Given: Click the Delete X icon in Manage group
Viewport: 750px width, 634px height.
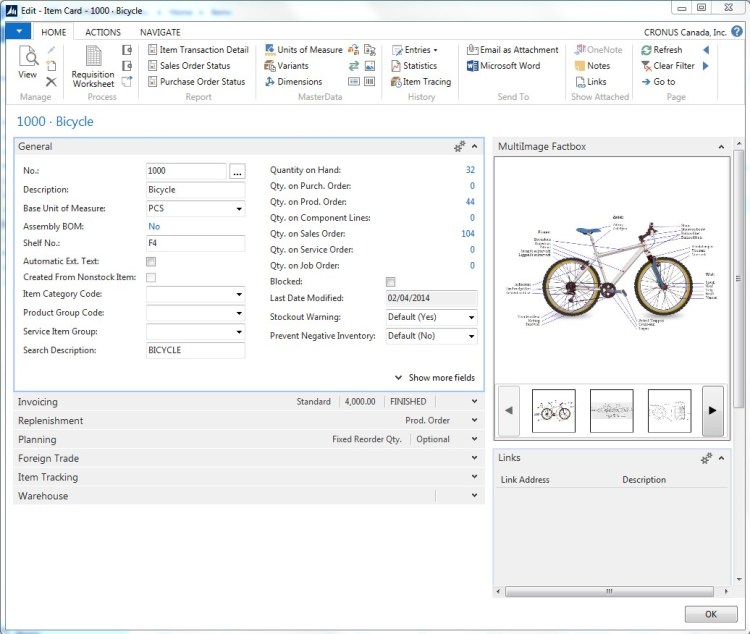Looking at the screenshot, I should click(x=51, y=82).
